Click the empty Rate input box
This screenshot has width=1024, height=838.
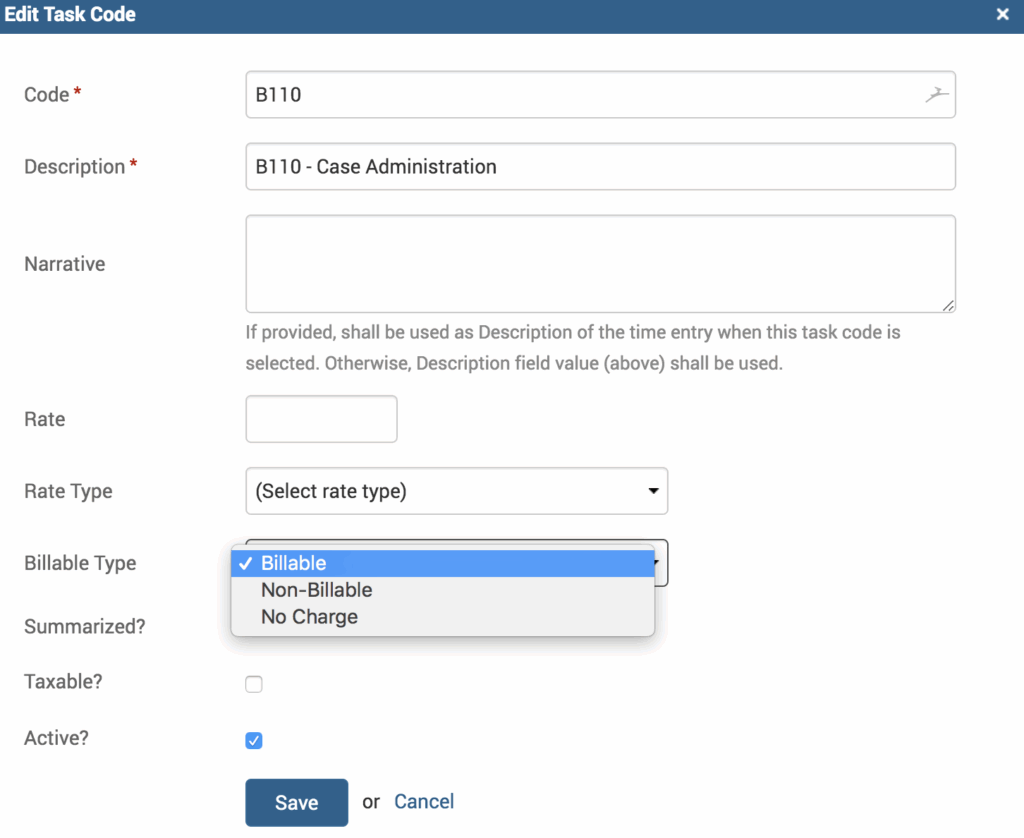click(x=321, y=419)
